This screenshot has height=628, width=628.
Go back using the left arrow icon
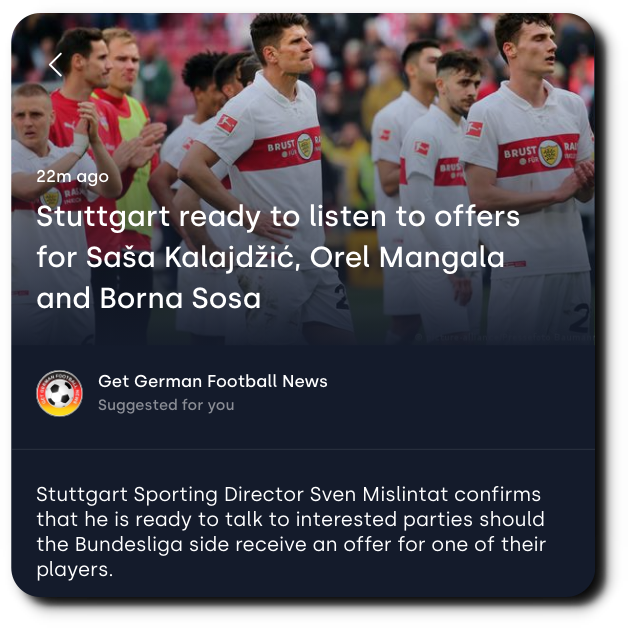coord(56,65)
